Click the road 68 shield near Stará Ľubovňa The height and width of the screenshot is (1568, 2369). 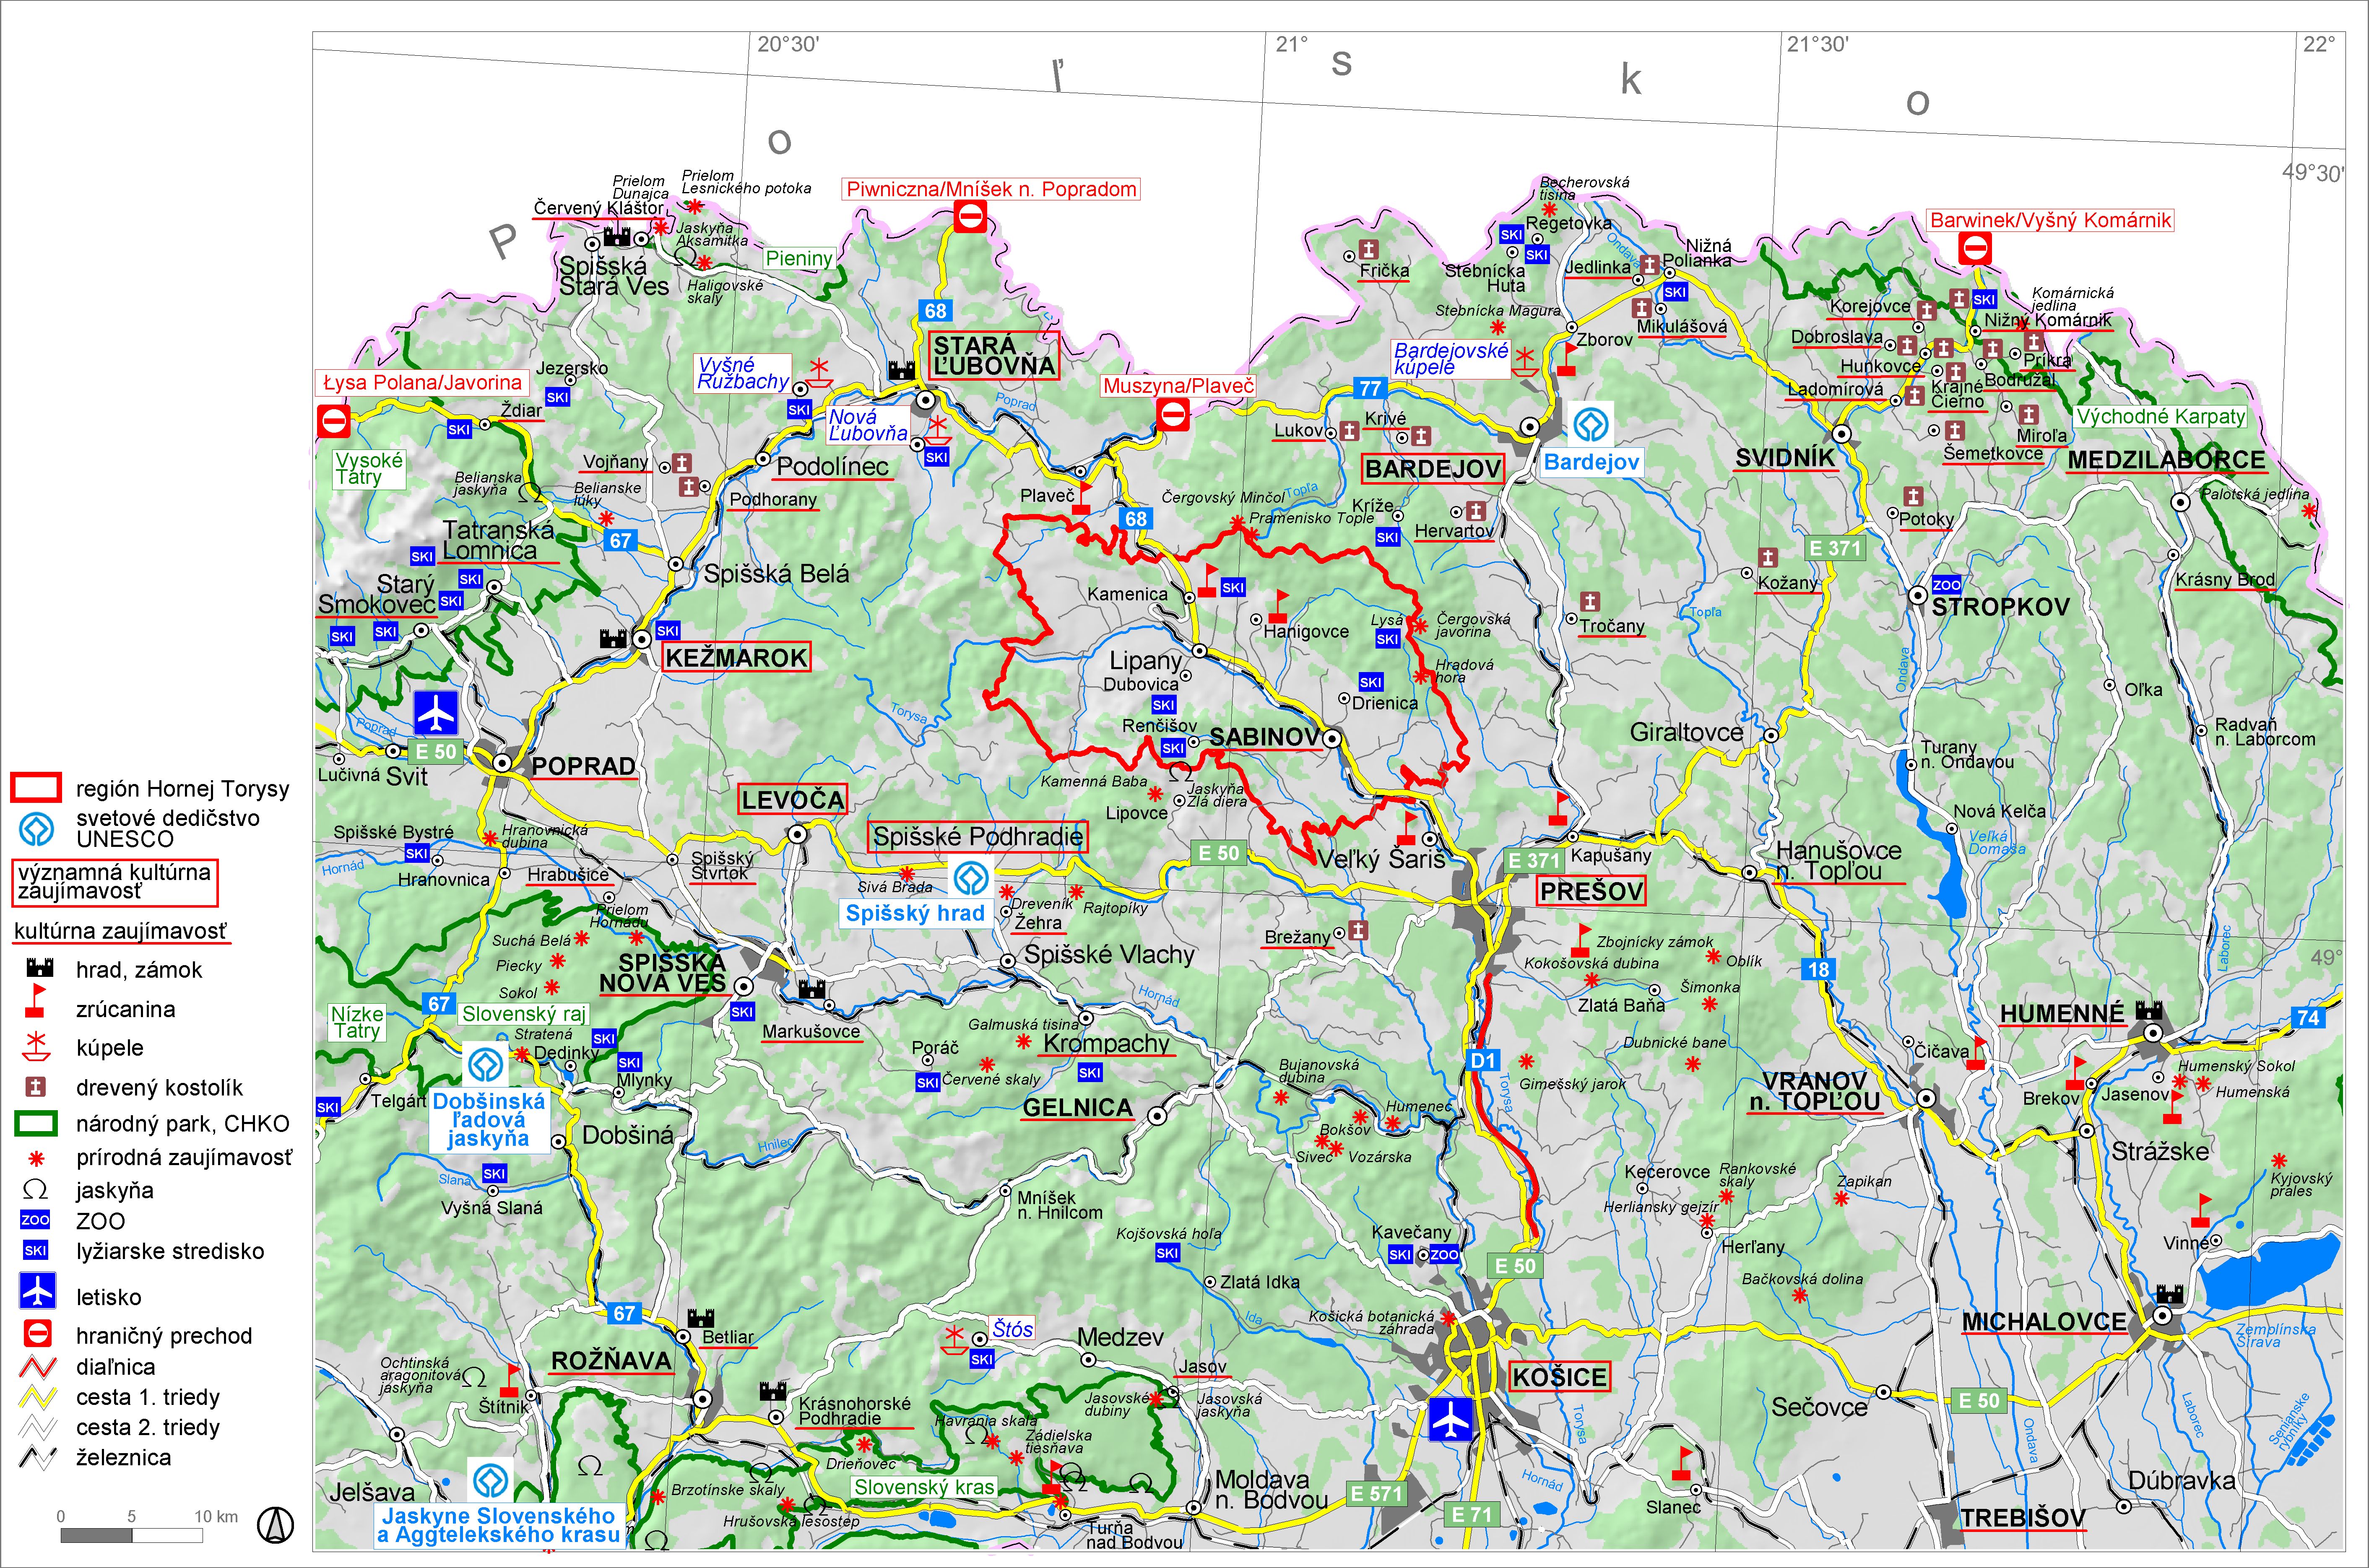pyautogui.click(x=935, y=311)
